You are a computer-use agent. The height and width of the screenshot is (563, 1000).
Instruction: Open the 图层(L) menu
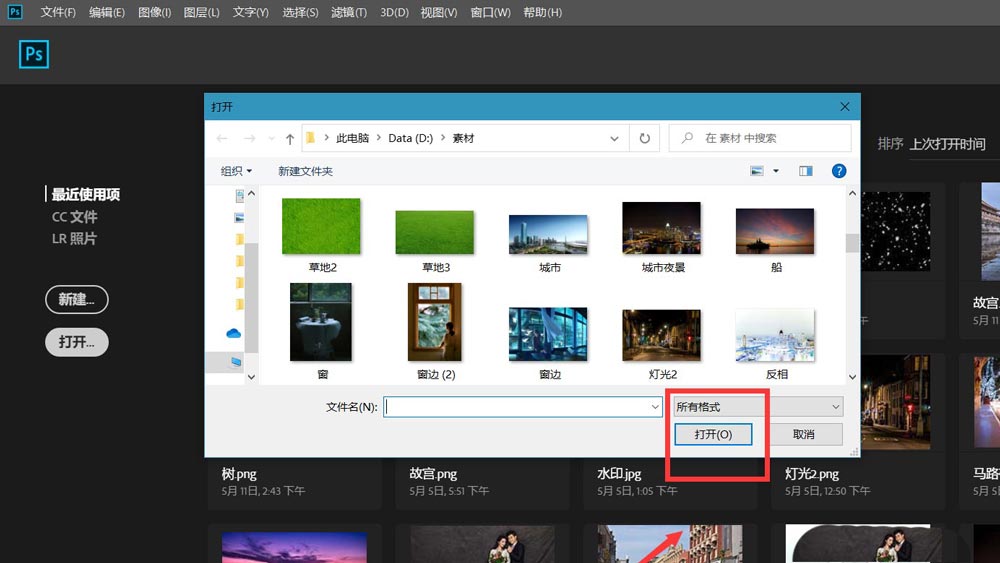(202, 12)
